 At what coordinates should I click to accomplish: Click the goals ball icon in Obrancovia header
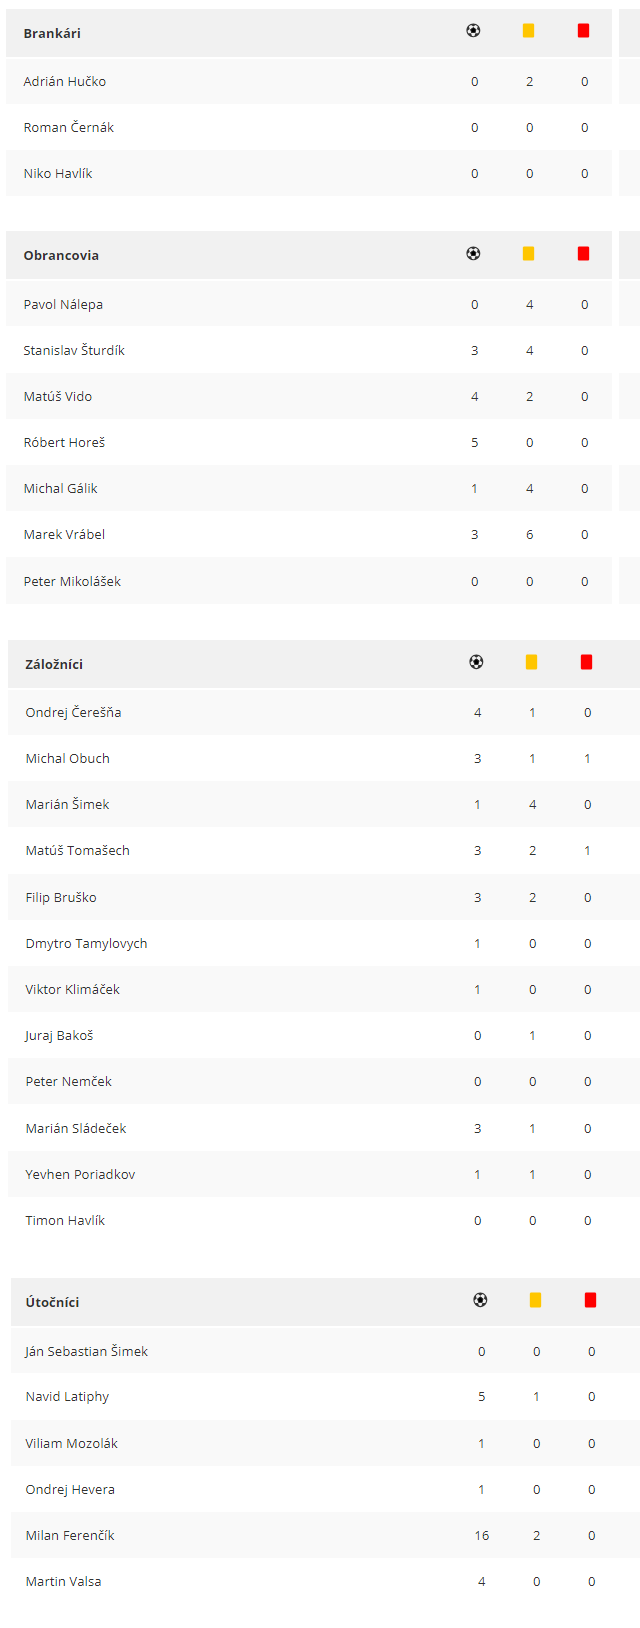click(473, 254)
